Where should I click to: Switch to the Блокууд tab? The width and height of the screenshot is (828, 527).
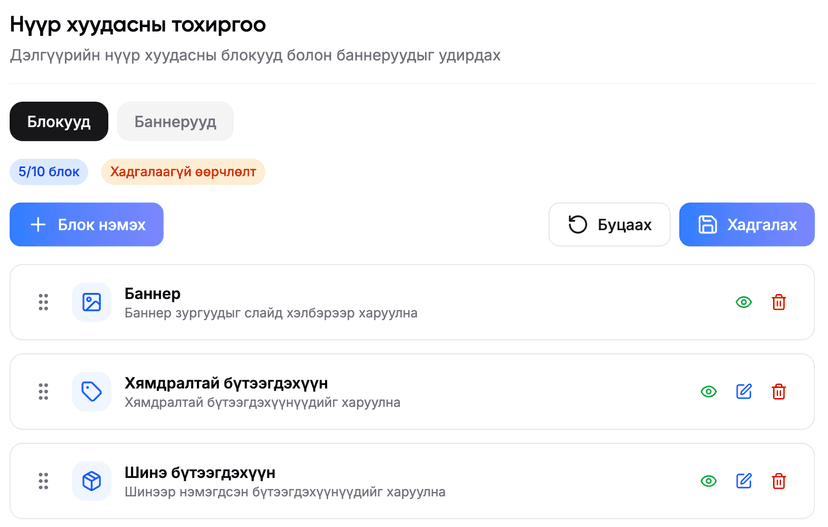(59, 122)
